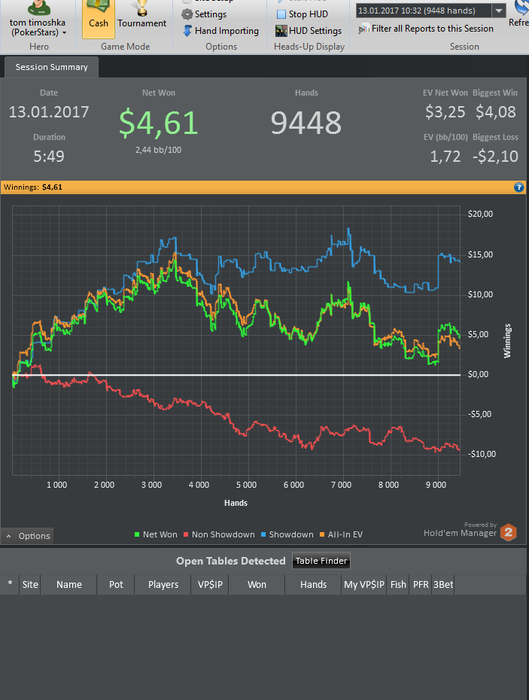The width and height of the screenshot is (529, 700).
Task: Open HUD Settings
Action: coord(309,31)
